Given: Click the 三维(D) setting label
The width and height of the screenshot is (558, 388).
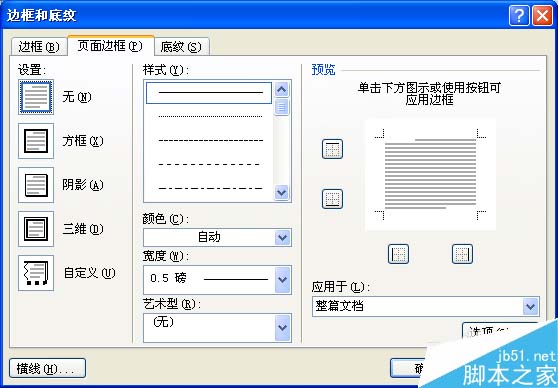Looking at the screenshot, I should coord(83,229).
